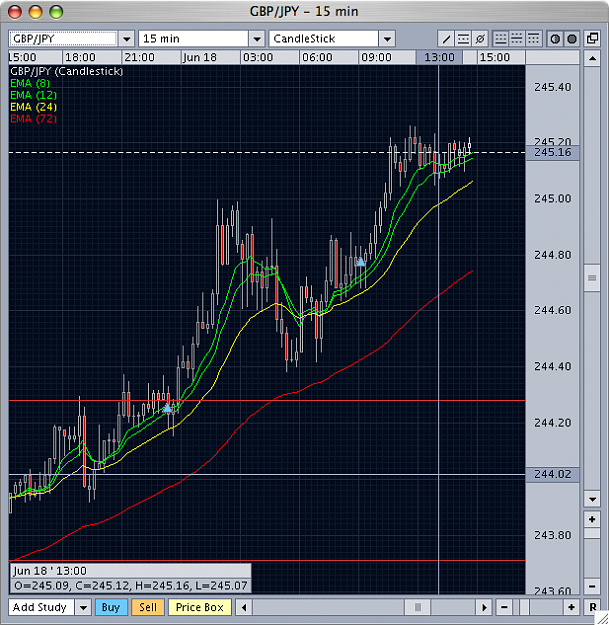Click the vertical zoom plus button
This screenshot has width=609, height=625.
tap(592, 519)
